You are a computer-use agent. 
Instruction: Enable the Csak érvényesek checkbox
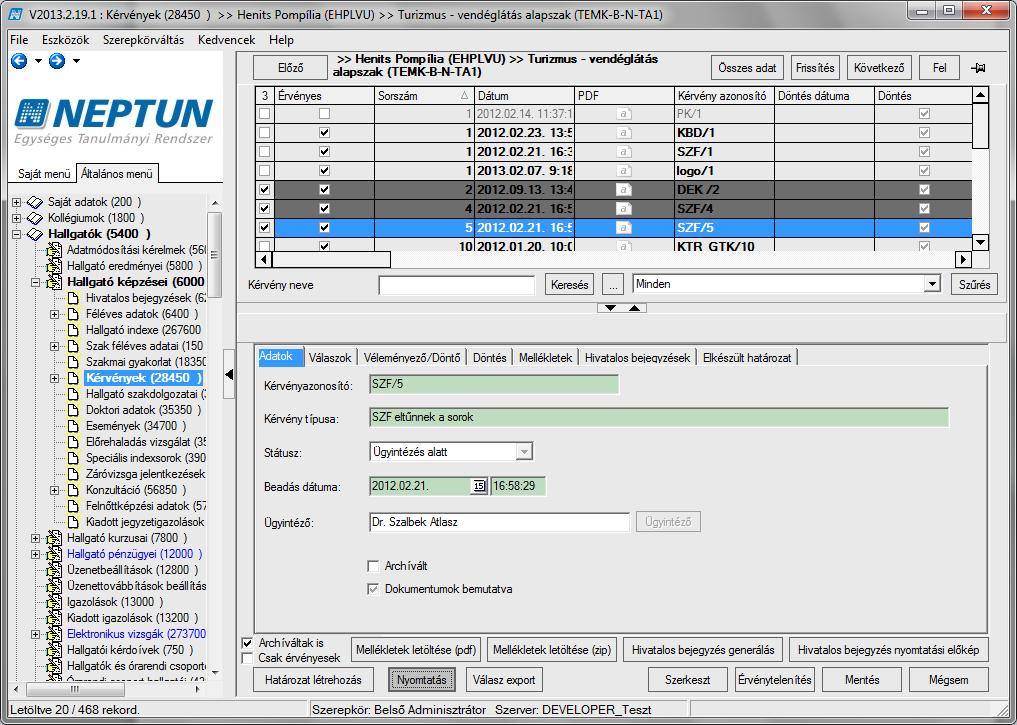pos(247,658)
